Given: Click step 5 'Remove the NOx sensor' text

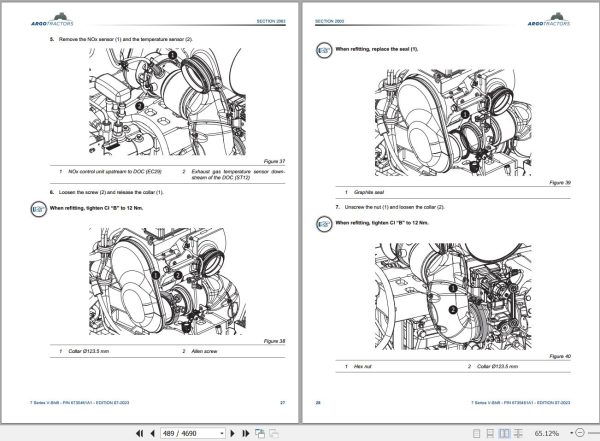Looking at the screenshot, I should pyautogui.click(x=126, y=39).
